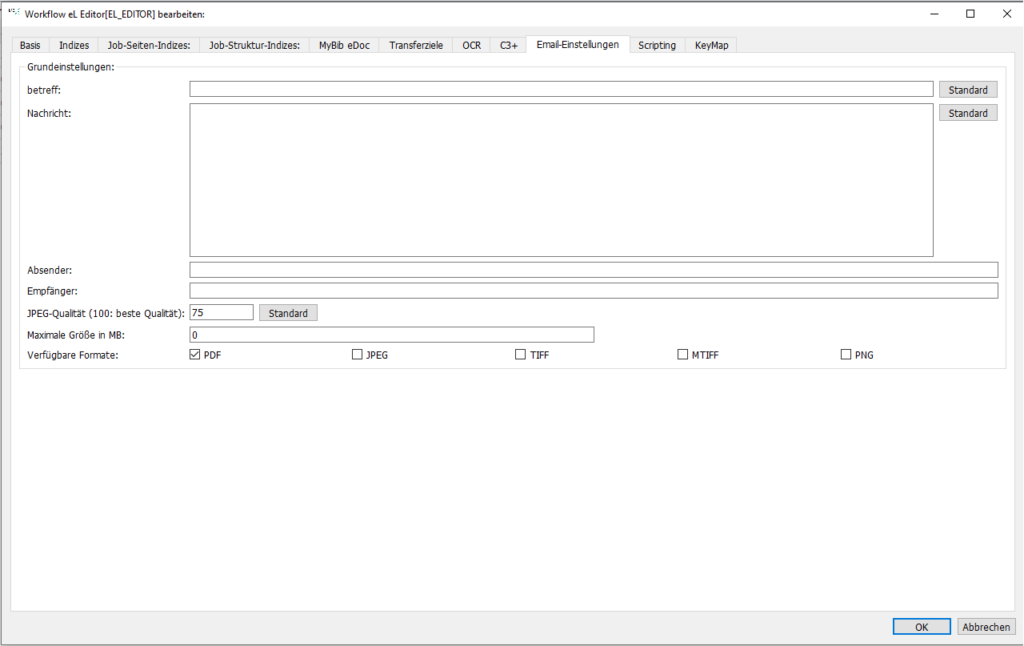Click into the Nachricht text area

point(561,180)
